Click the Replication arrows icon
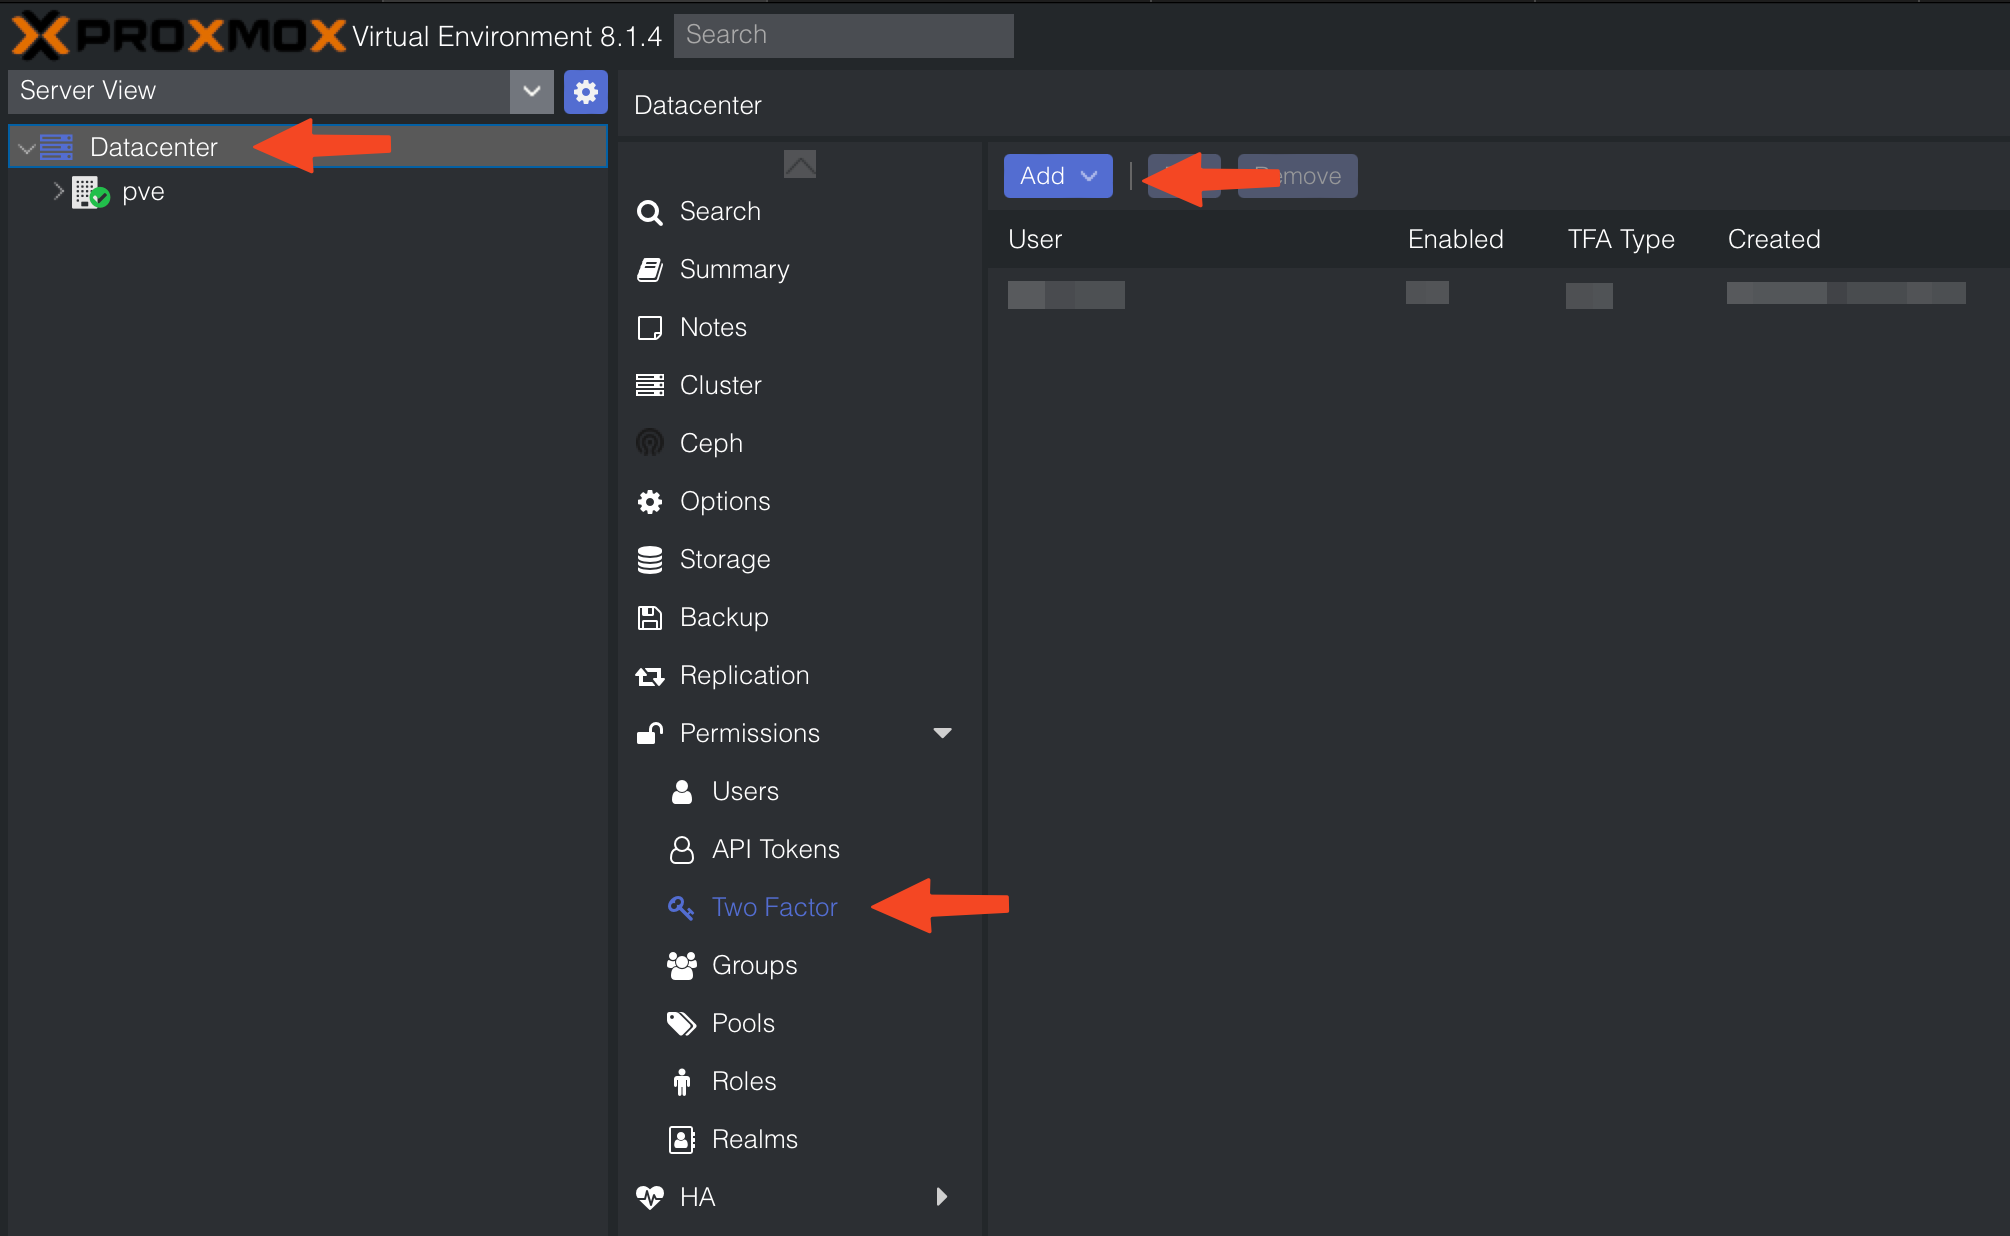Viewport: 2010px width, 1236px height. 650,676
